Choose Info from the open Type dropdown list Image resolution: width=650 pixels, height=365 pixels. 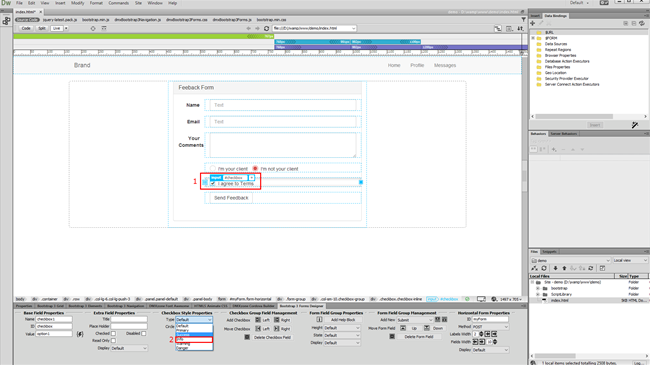[x=194, y=339]
